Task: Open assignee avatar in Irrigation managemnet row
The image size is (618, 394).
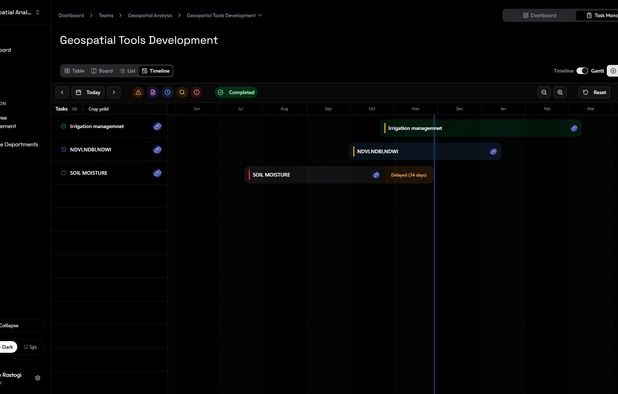Action: tap(157, 126)
